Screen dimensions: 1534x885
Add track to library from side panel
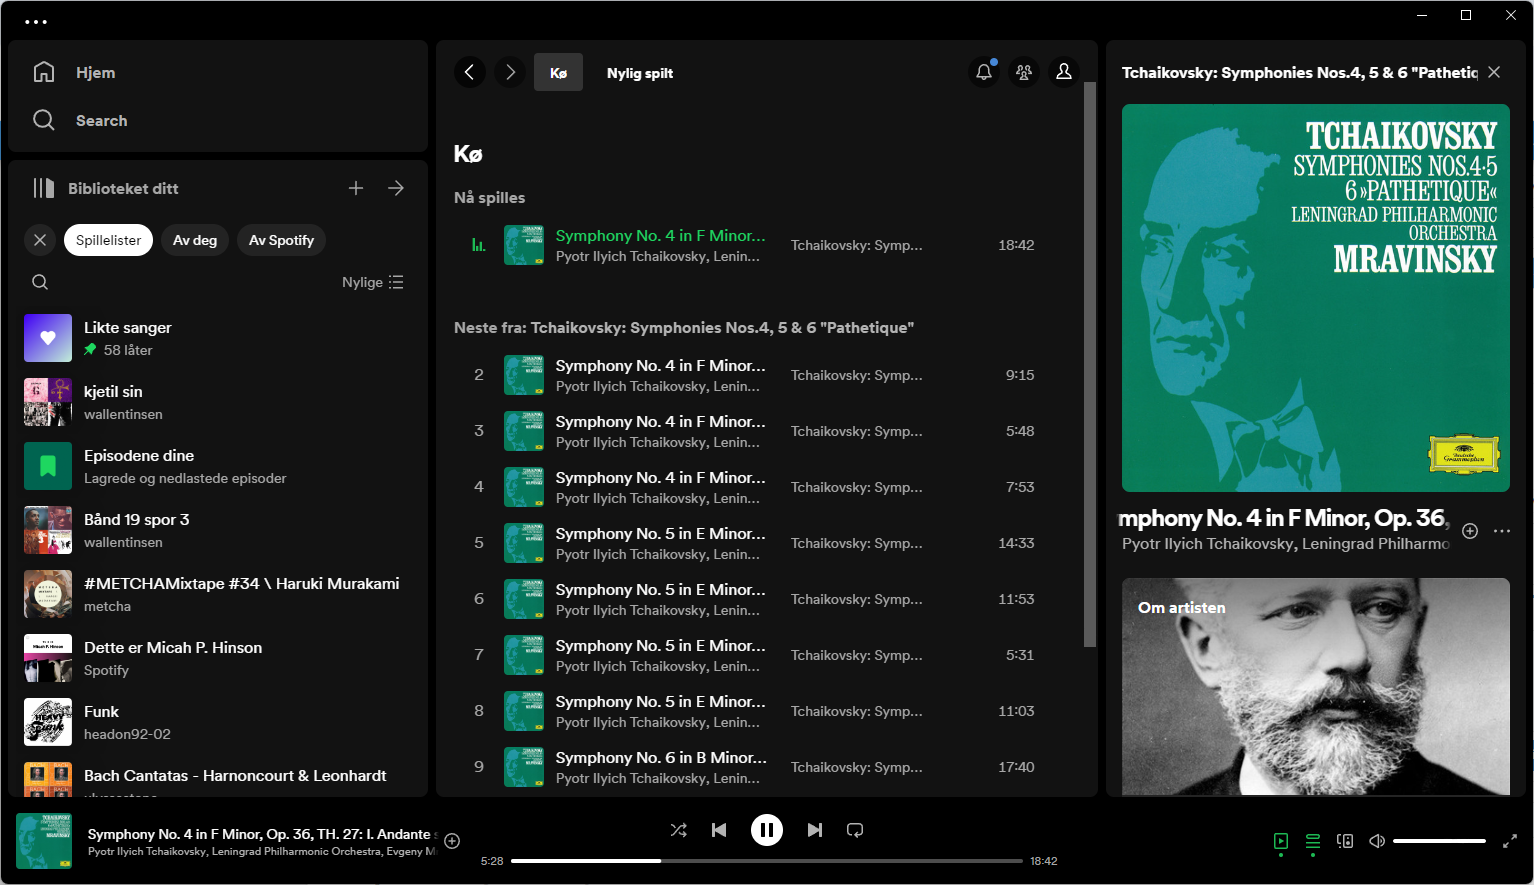point(1470,531)
